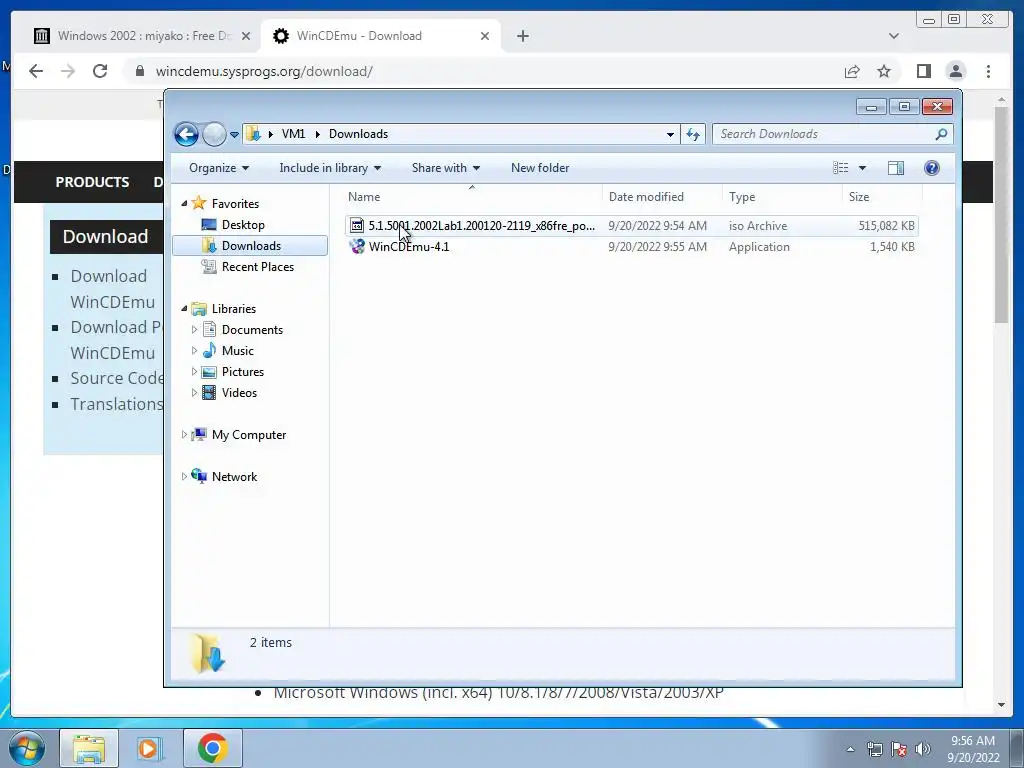Switch to Windows 2002 miyako tab
The height and width of the screenshot is (768, 1024).
[x=142, y=36]
